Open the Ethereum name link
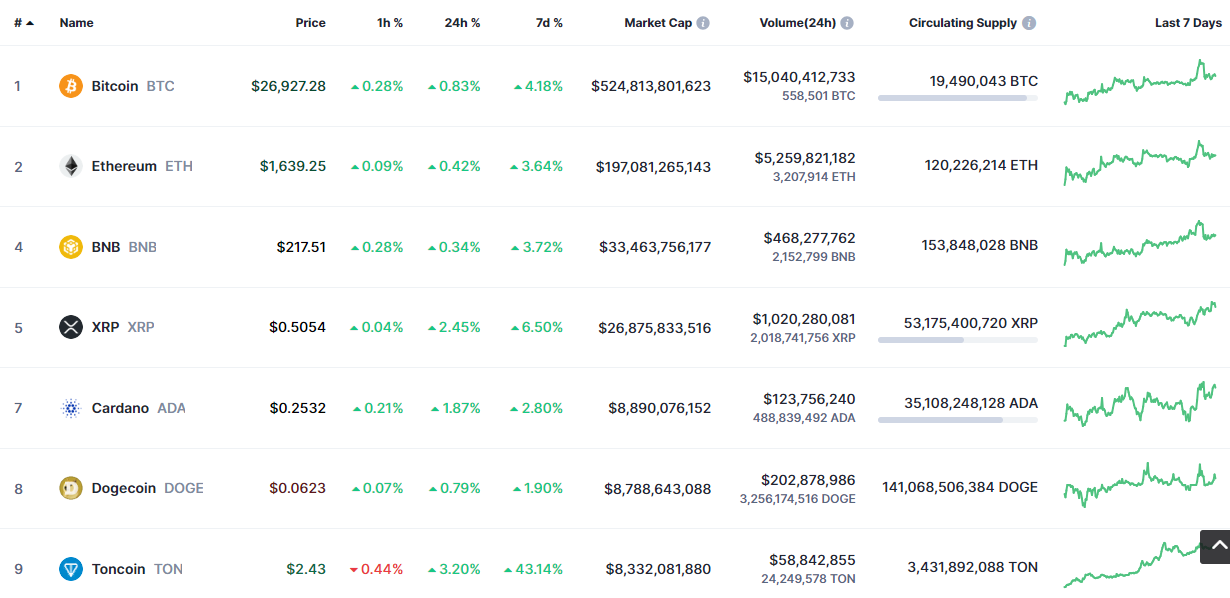Screen dimensions: 1230x598 point(124,166)
